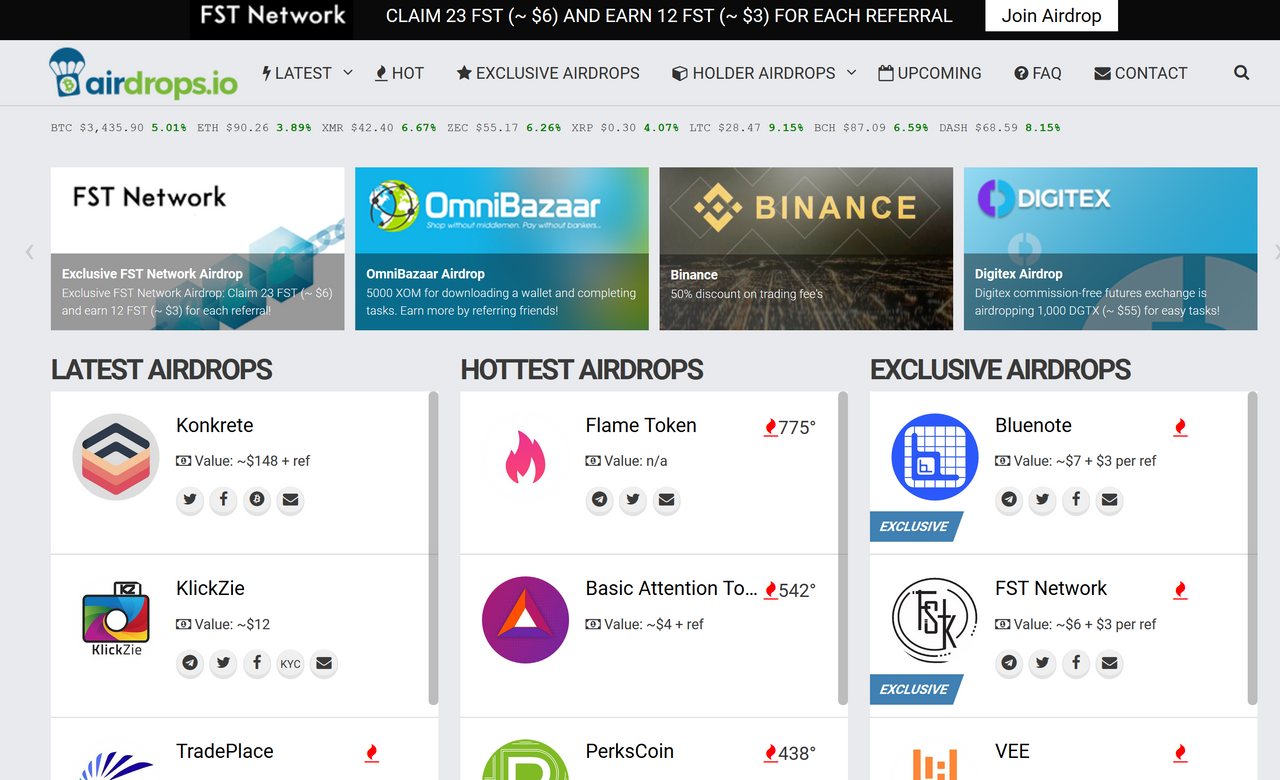The width and height of the screenshot is (1280, 780).
Task: Click the airdrops.io parachute logo
Action: (x=143, y=73)
